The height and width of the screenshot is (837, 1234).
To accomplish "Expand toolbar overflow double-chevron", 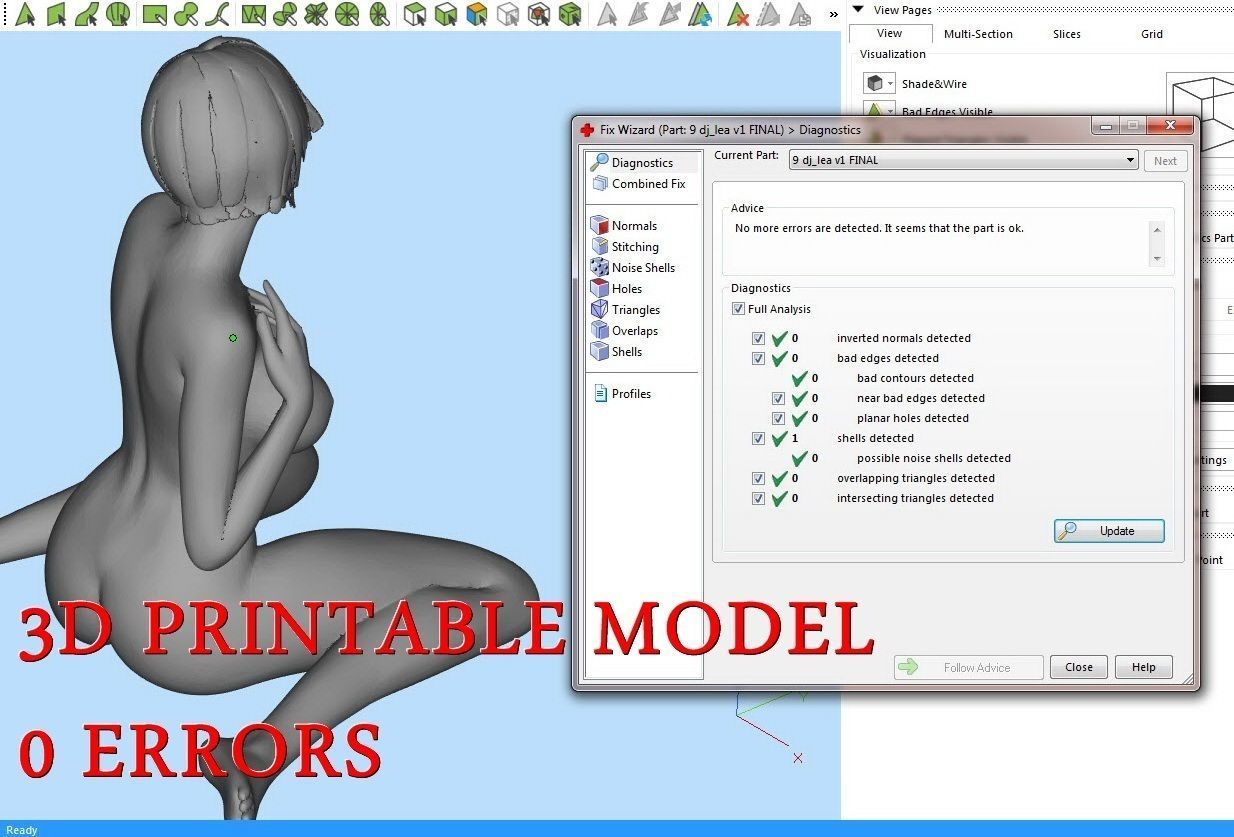I will click(834, 14).
